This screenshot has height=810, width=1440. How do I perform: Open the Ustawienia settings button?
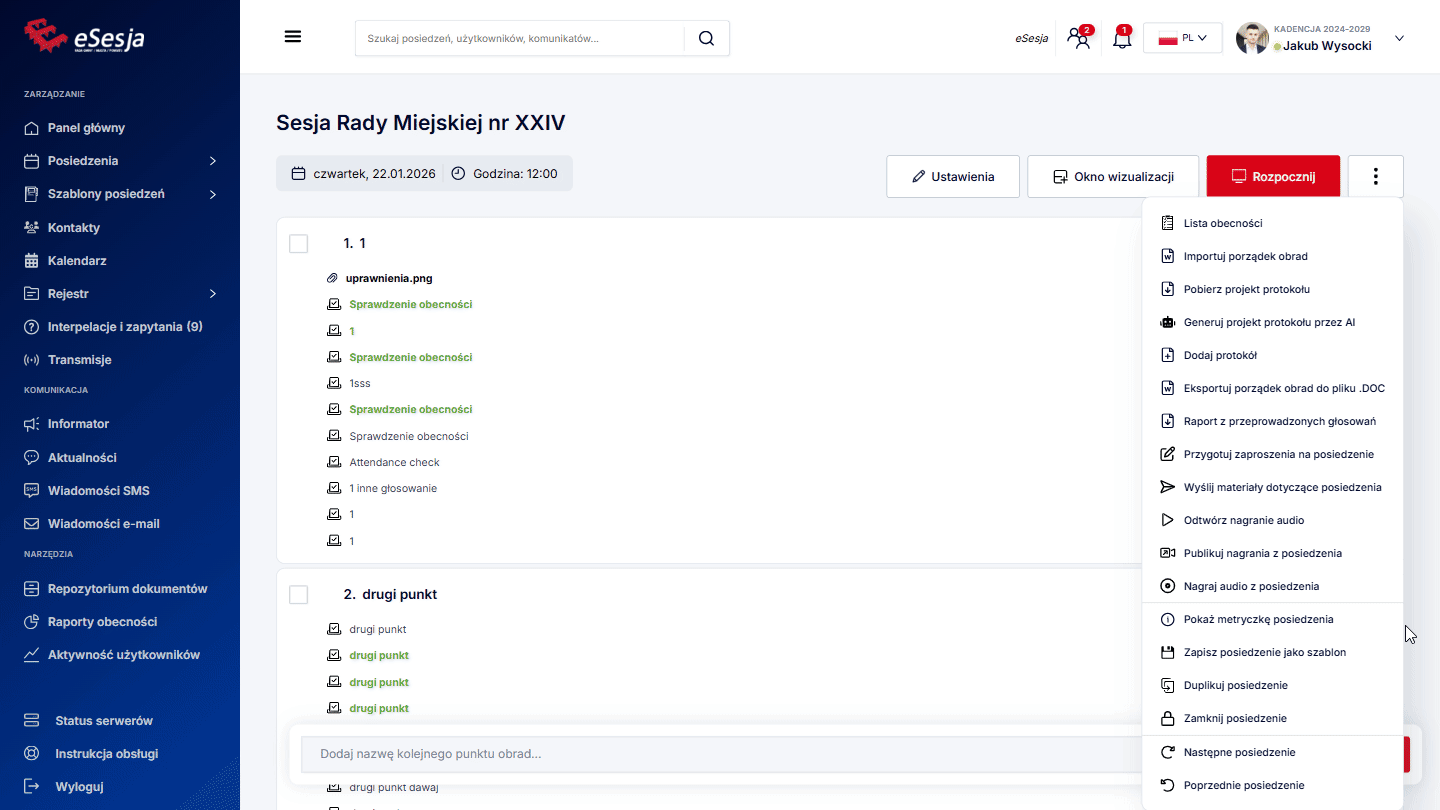click(x=952, y=177)
